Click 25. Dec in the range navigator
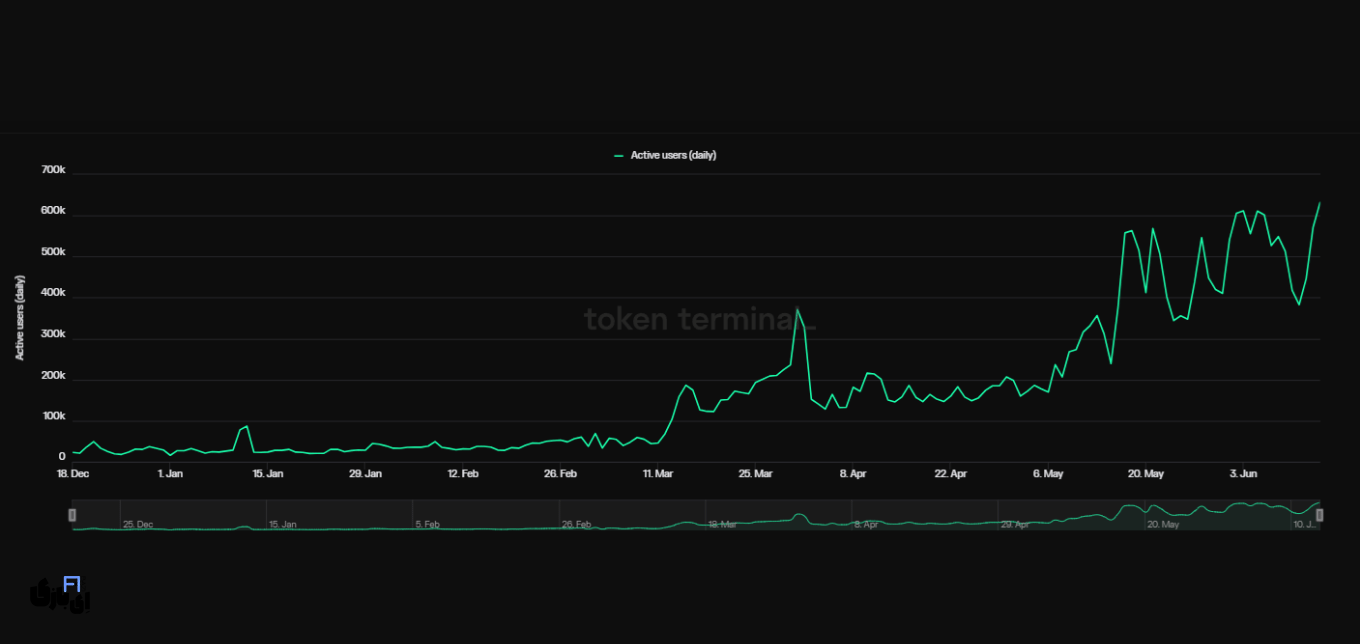 point(138,524)
